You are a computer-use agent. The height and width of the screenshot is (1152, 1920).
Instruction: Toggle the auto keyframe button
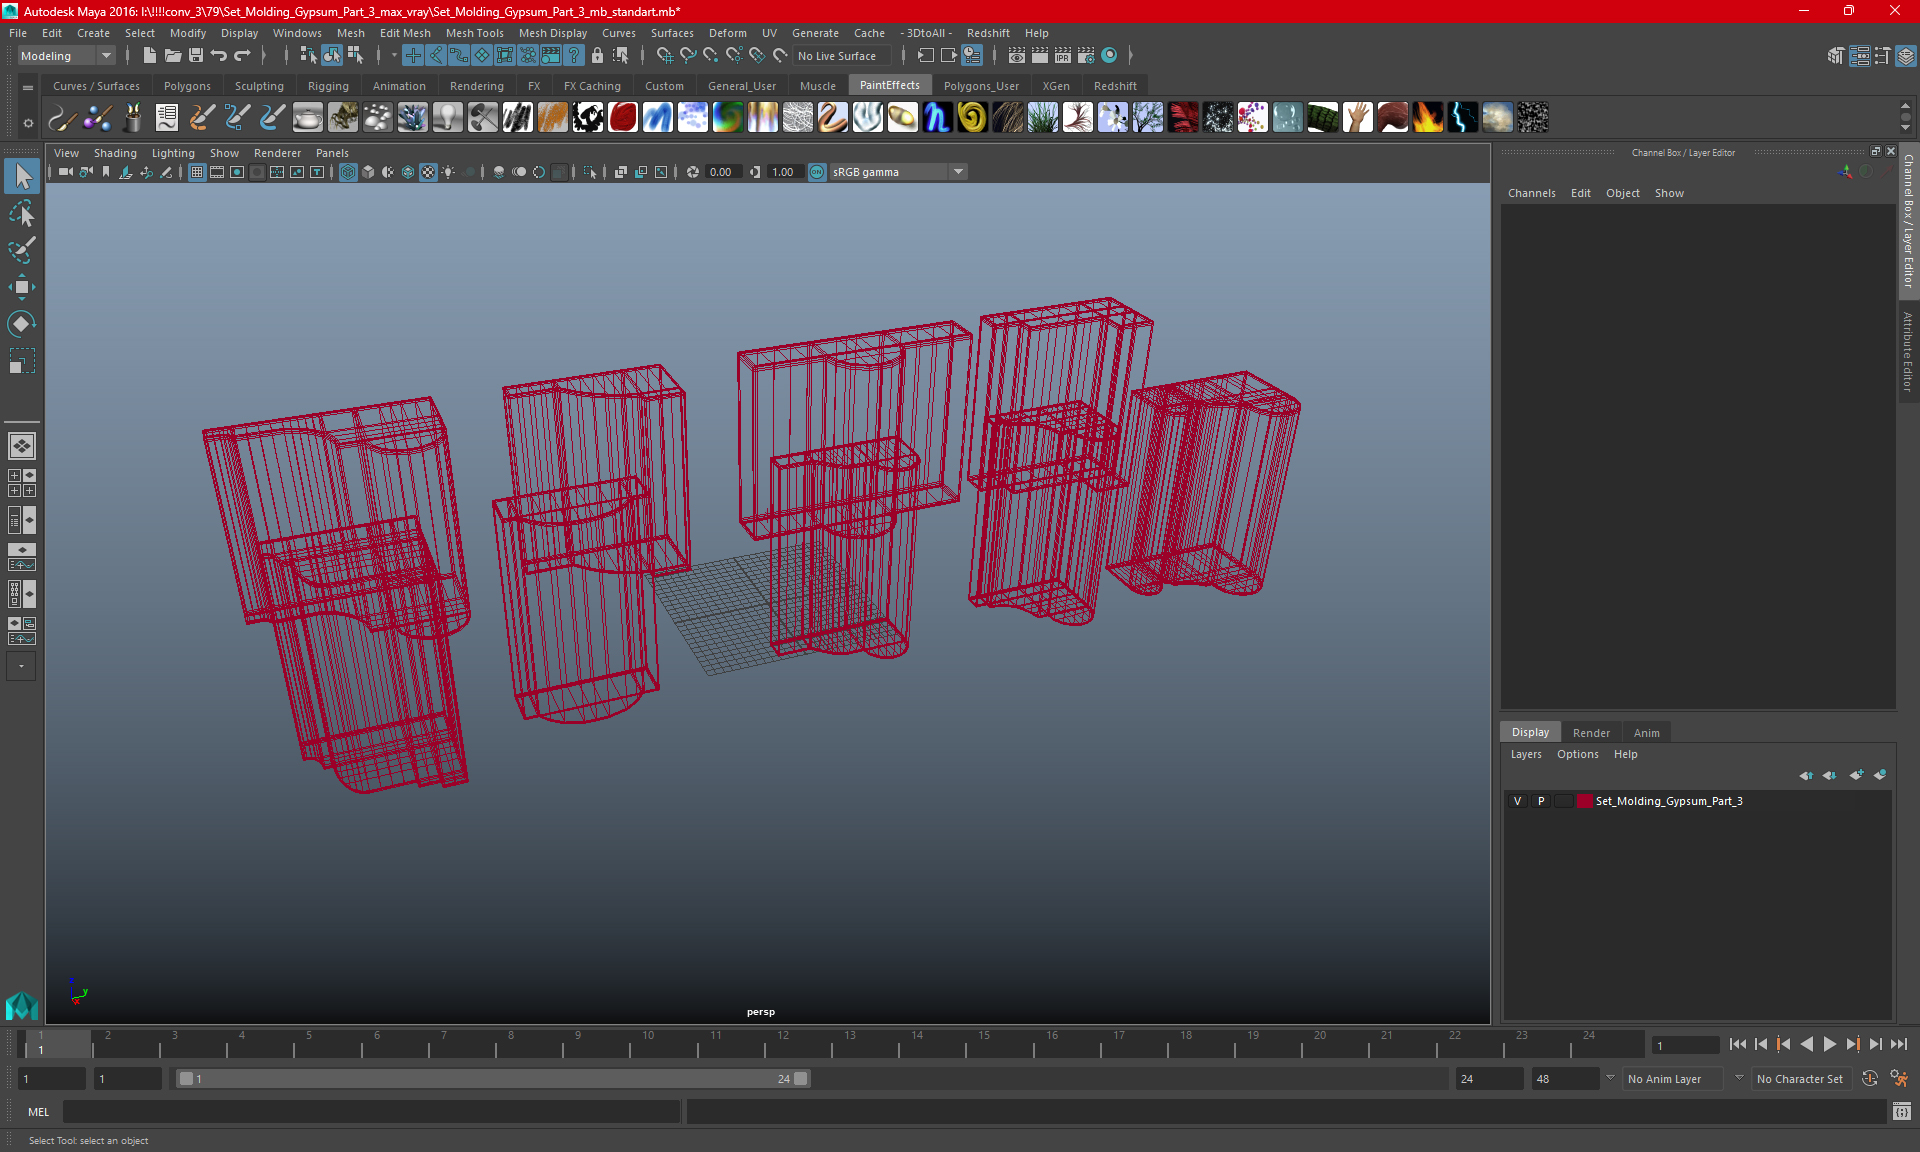coord(1869,1079)
